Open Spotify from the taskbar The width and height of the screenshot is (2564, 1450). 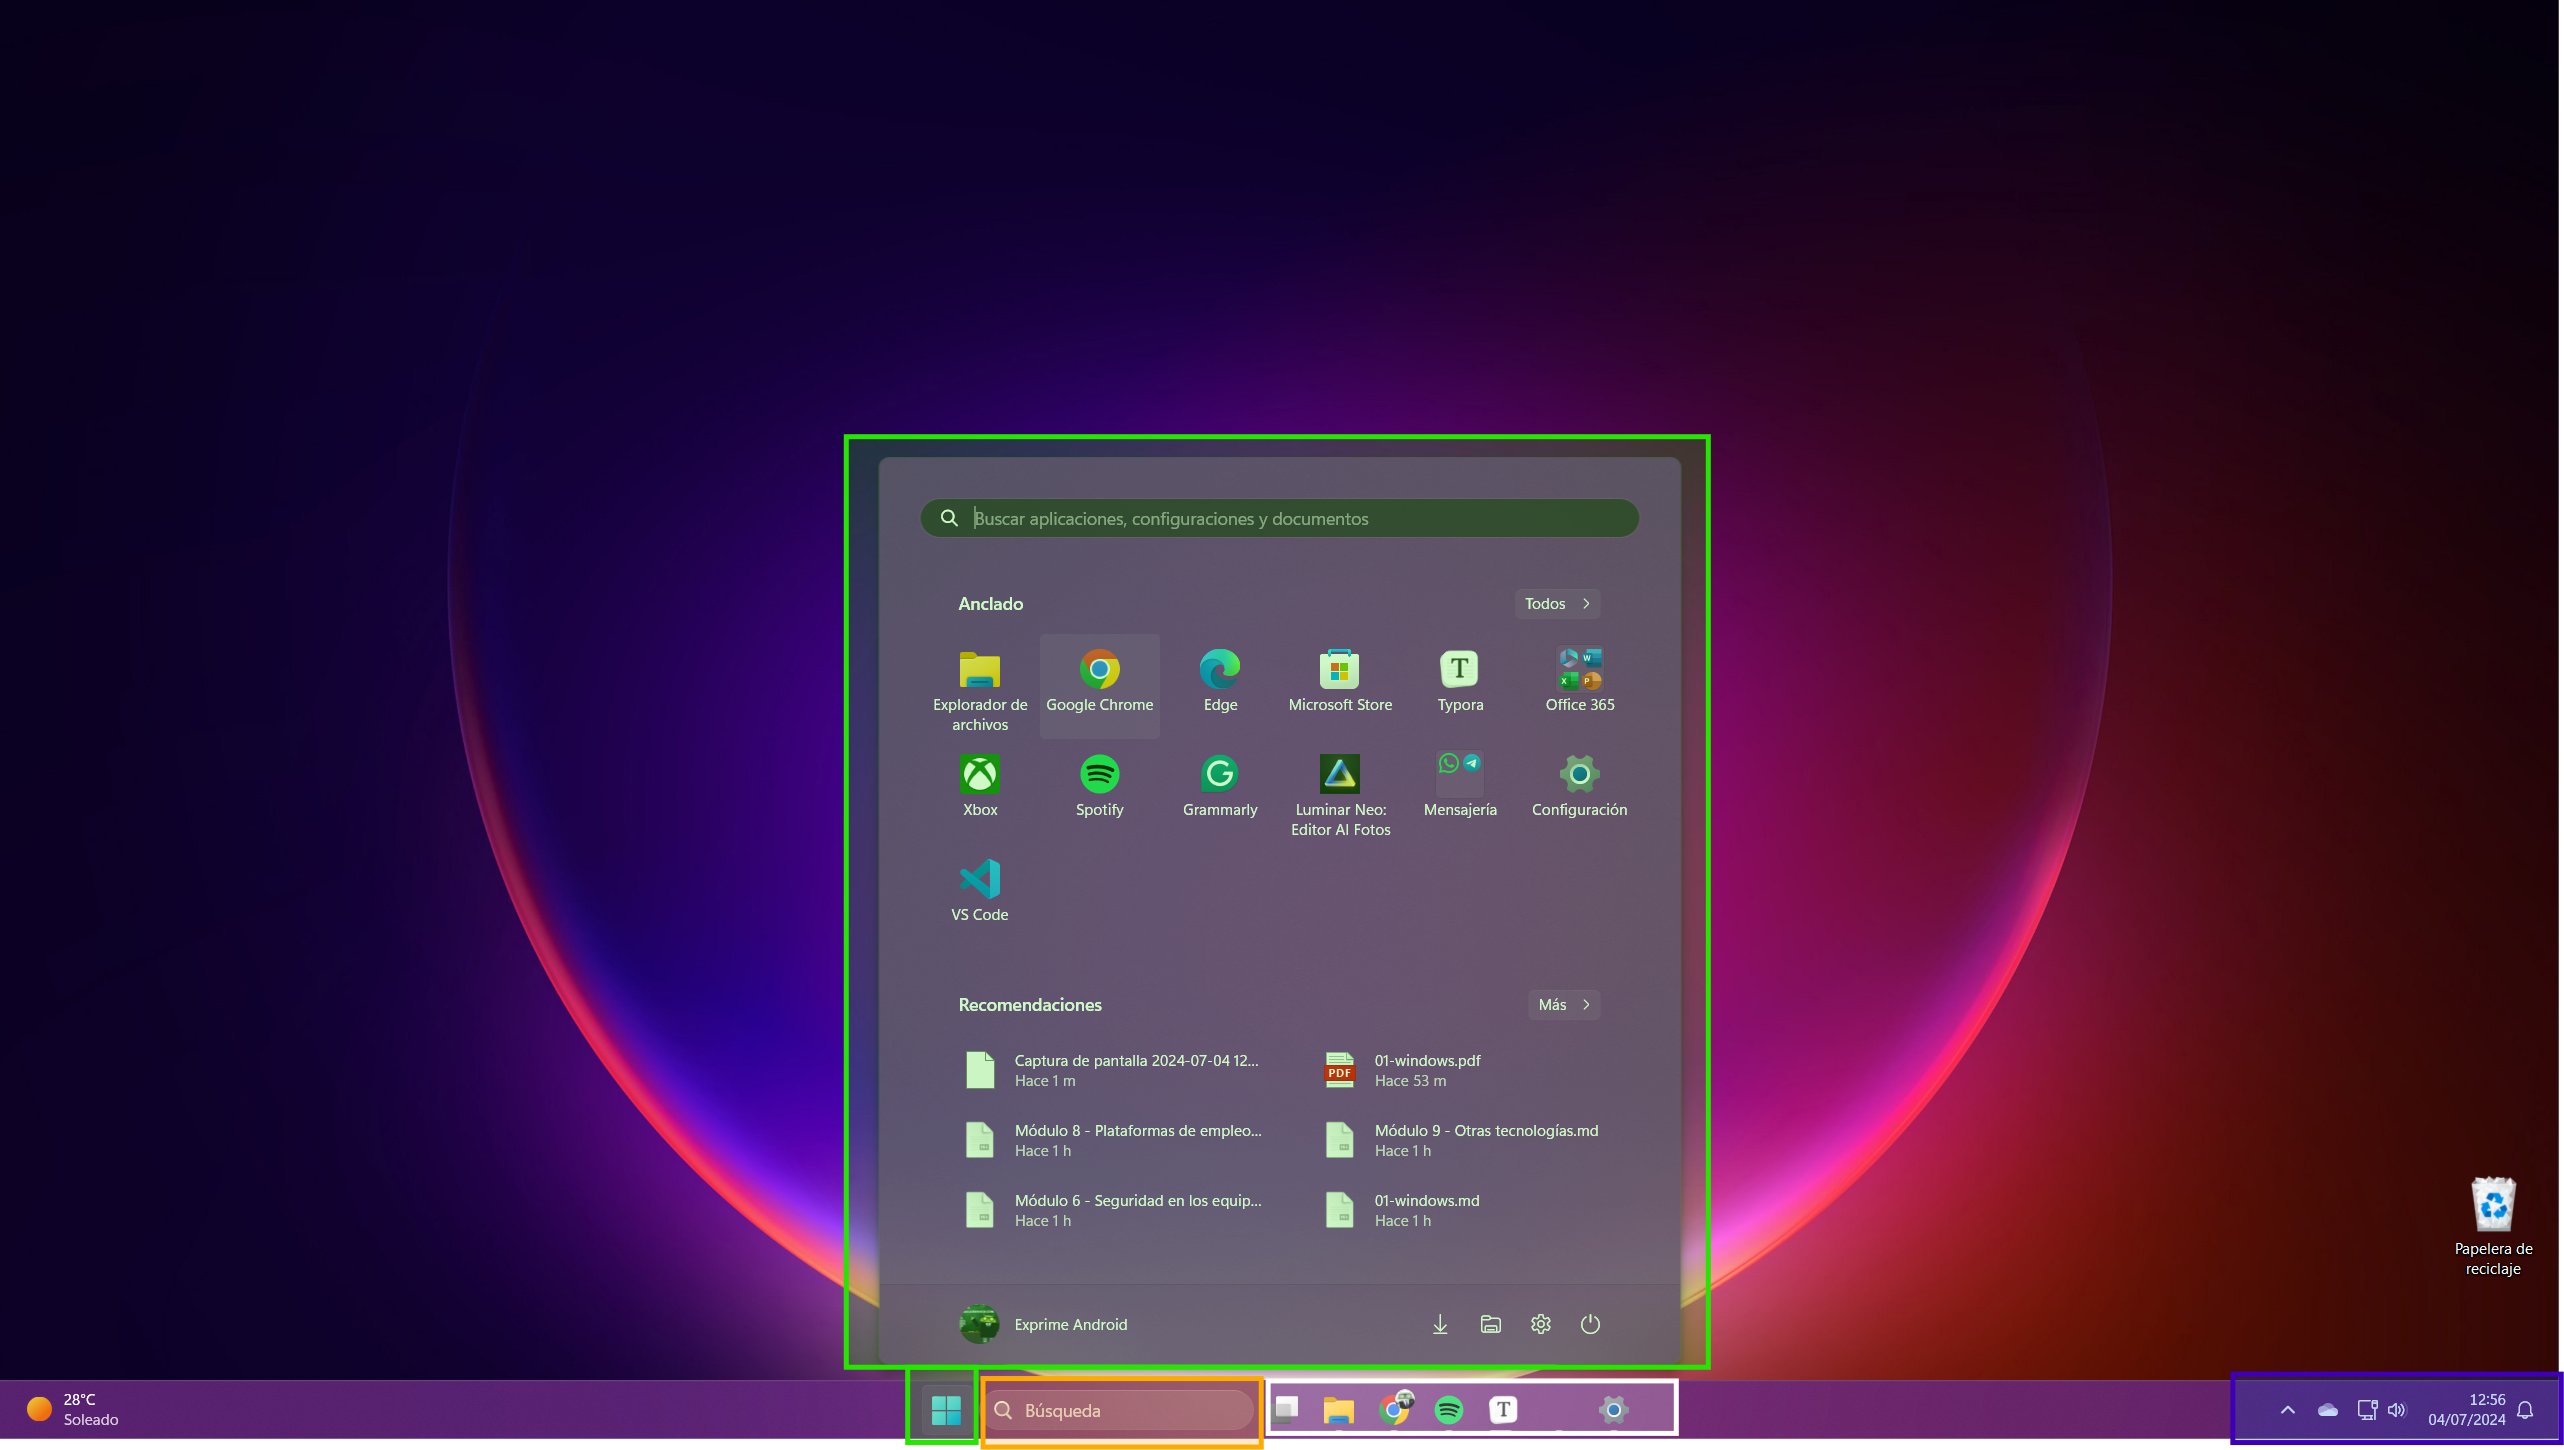(x=1449, y=1410)
